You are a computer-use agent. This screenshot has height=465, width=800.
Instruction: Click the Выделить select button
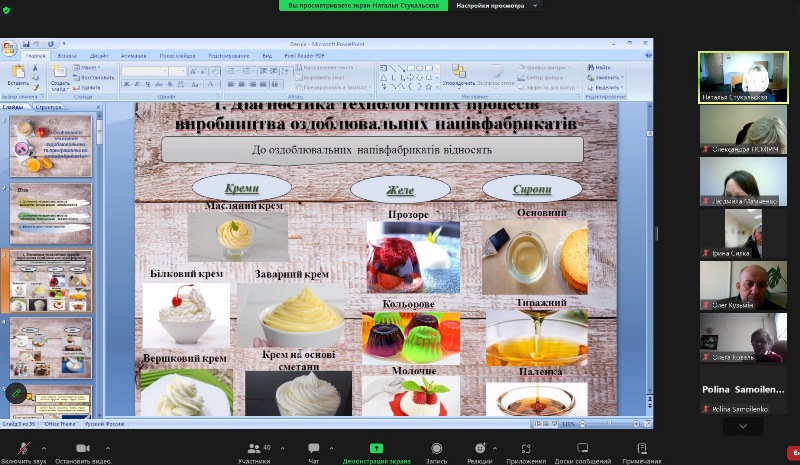pos(605,88)
